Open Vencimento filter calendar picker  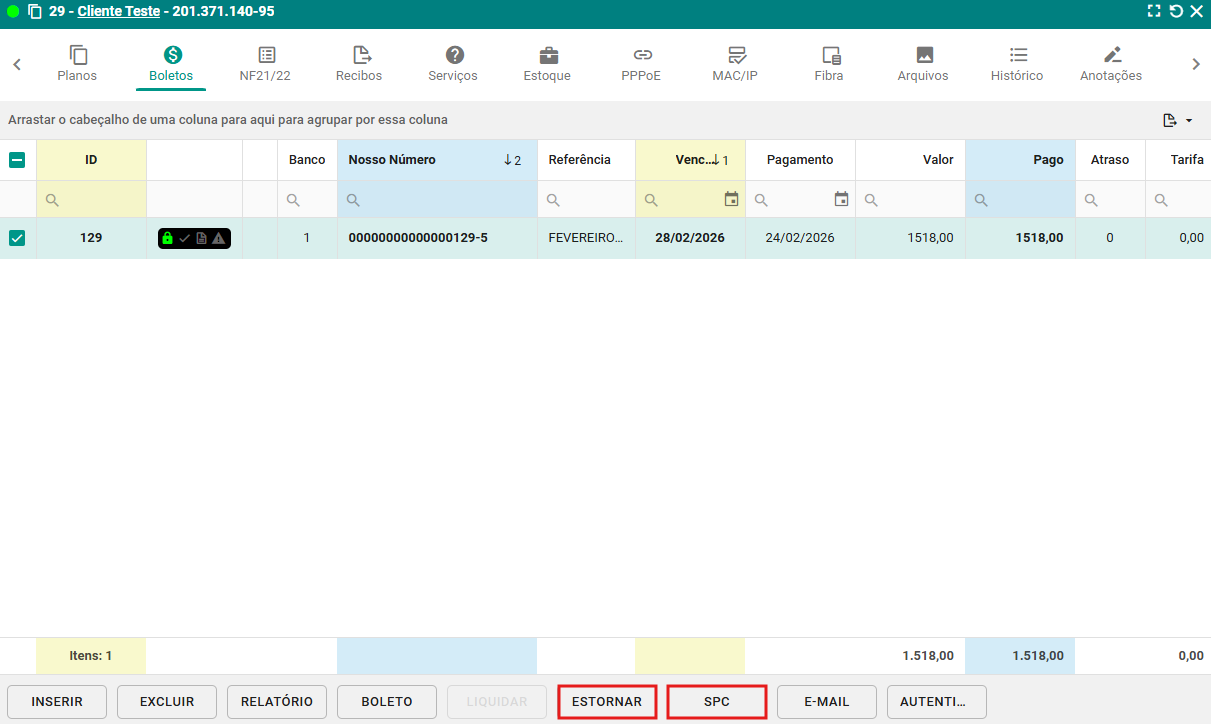731,200
